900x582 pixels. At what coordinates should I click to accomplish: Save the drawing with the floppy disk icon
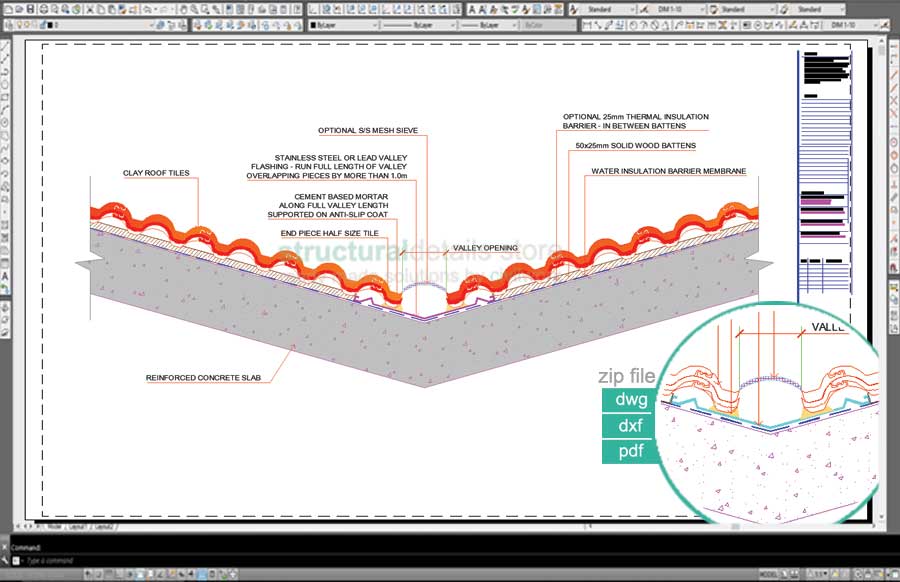(30, 9)
